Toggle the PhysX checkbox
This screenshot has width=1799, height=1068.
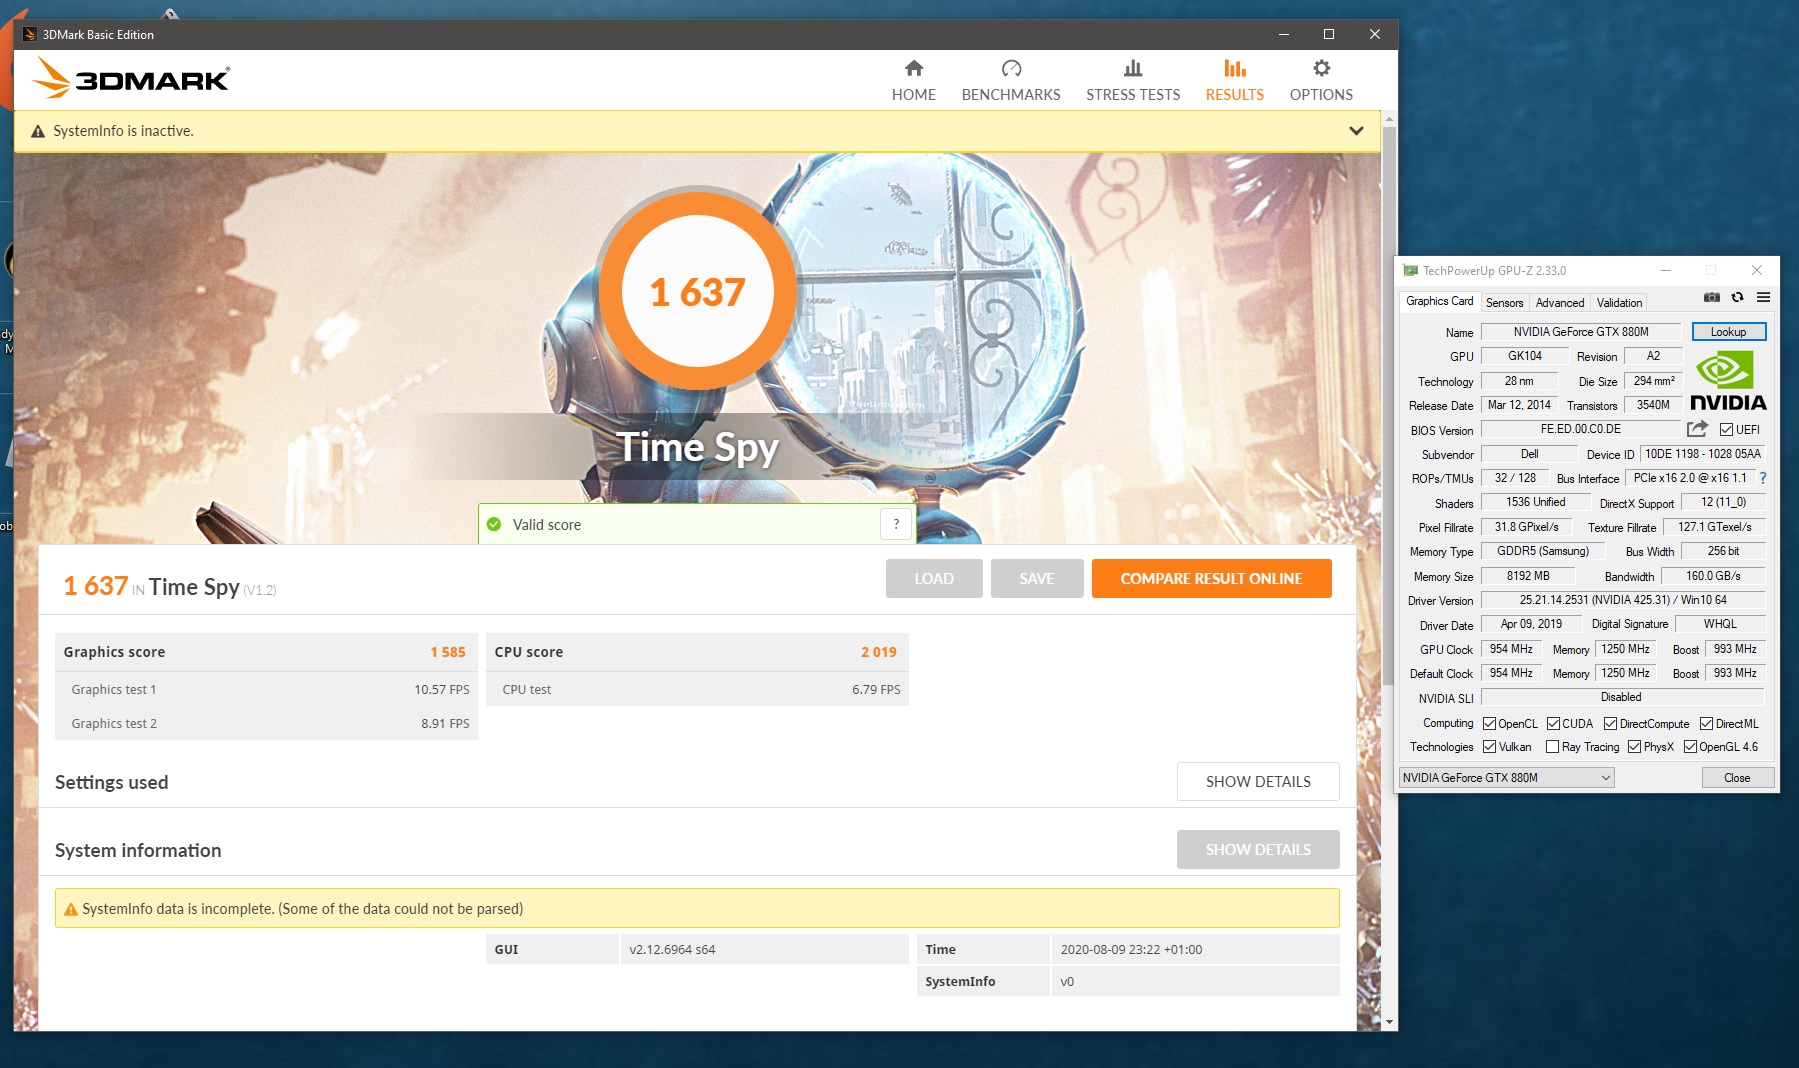point(1634,747)
